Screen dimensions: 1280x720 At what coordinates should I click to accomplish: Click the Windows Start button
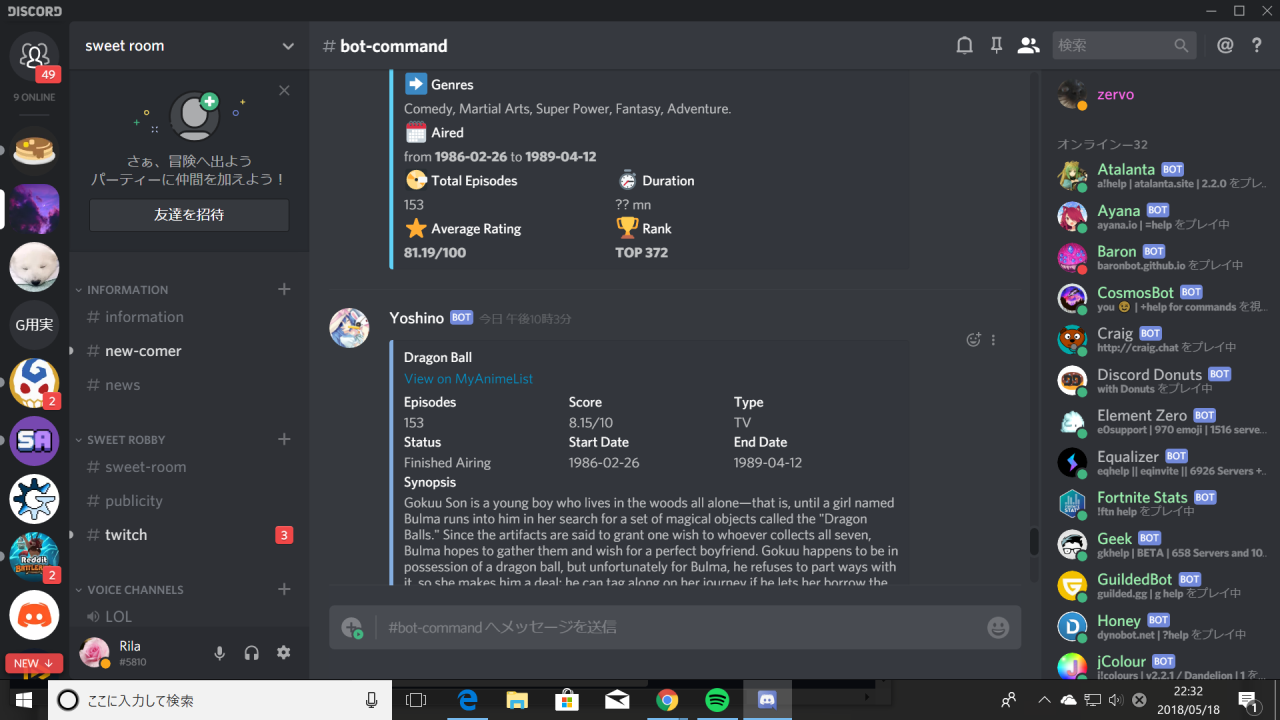pyautogui.click(x=24, y=700)
